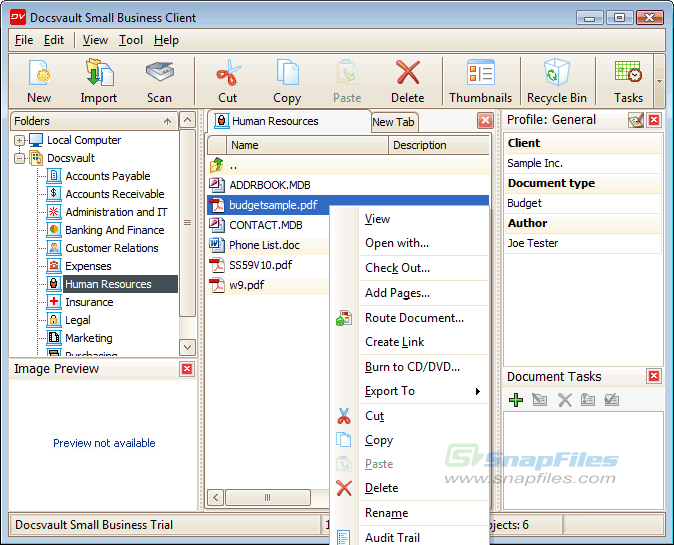674x545 pixels.
Task: Open the Export To submenu arrow
Action: click(x=478, y=391)
